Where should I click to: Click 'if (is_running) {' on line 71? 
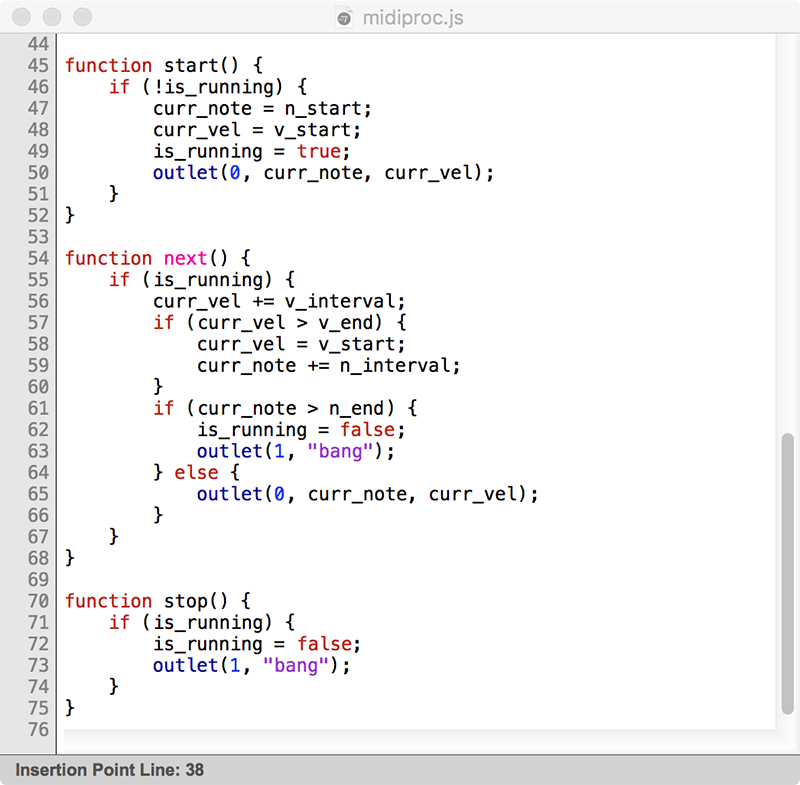202,622
